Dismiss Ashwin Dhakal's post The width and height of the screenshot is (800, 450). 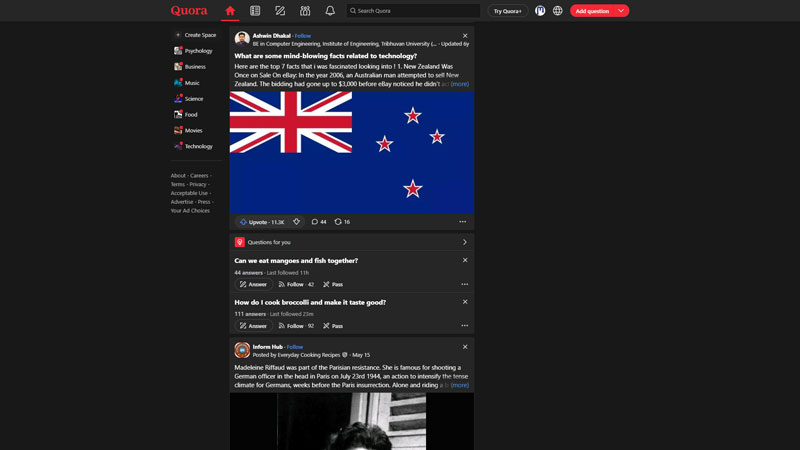click(465, 36)
